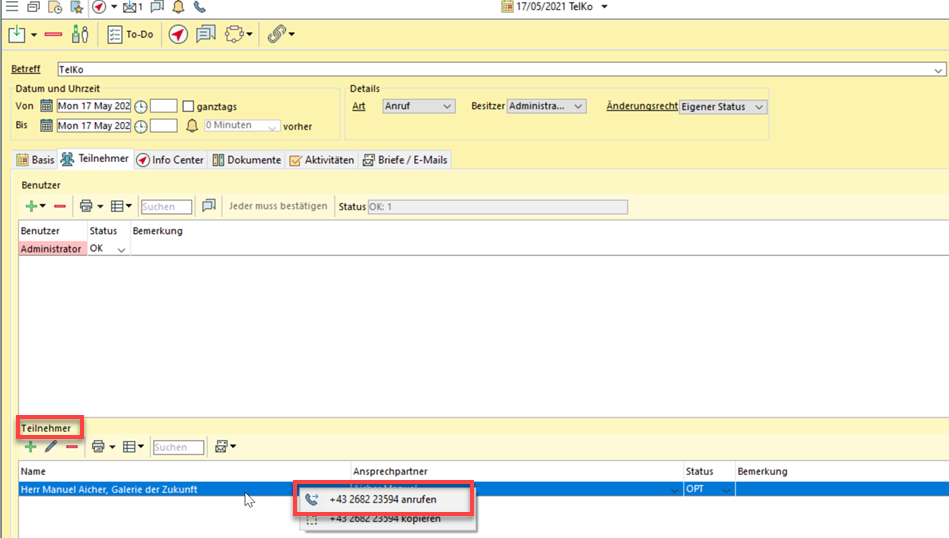The height and width of the screenshot is (538, 949).
Task: Click the bell notification icon in top bar
Action: coord(180,7)
